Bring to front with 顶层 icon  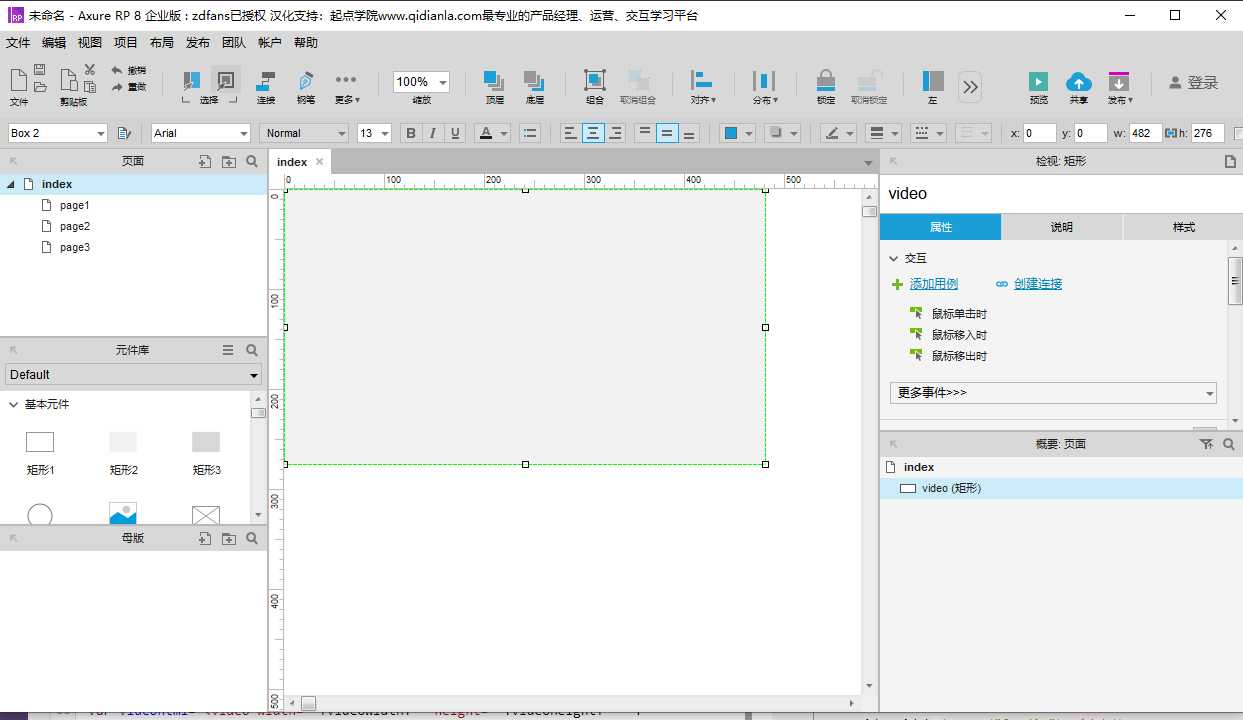494,82
